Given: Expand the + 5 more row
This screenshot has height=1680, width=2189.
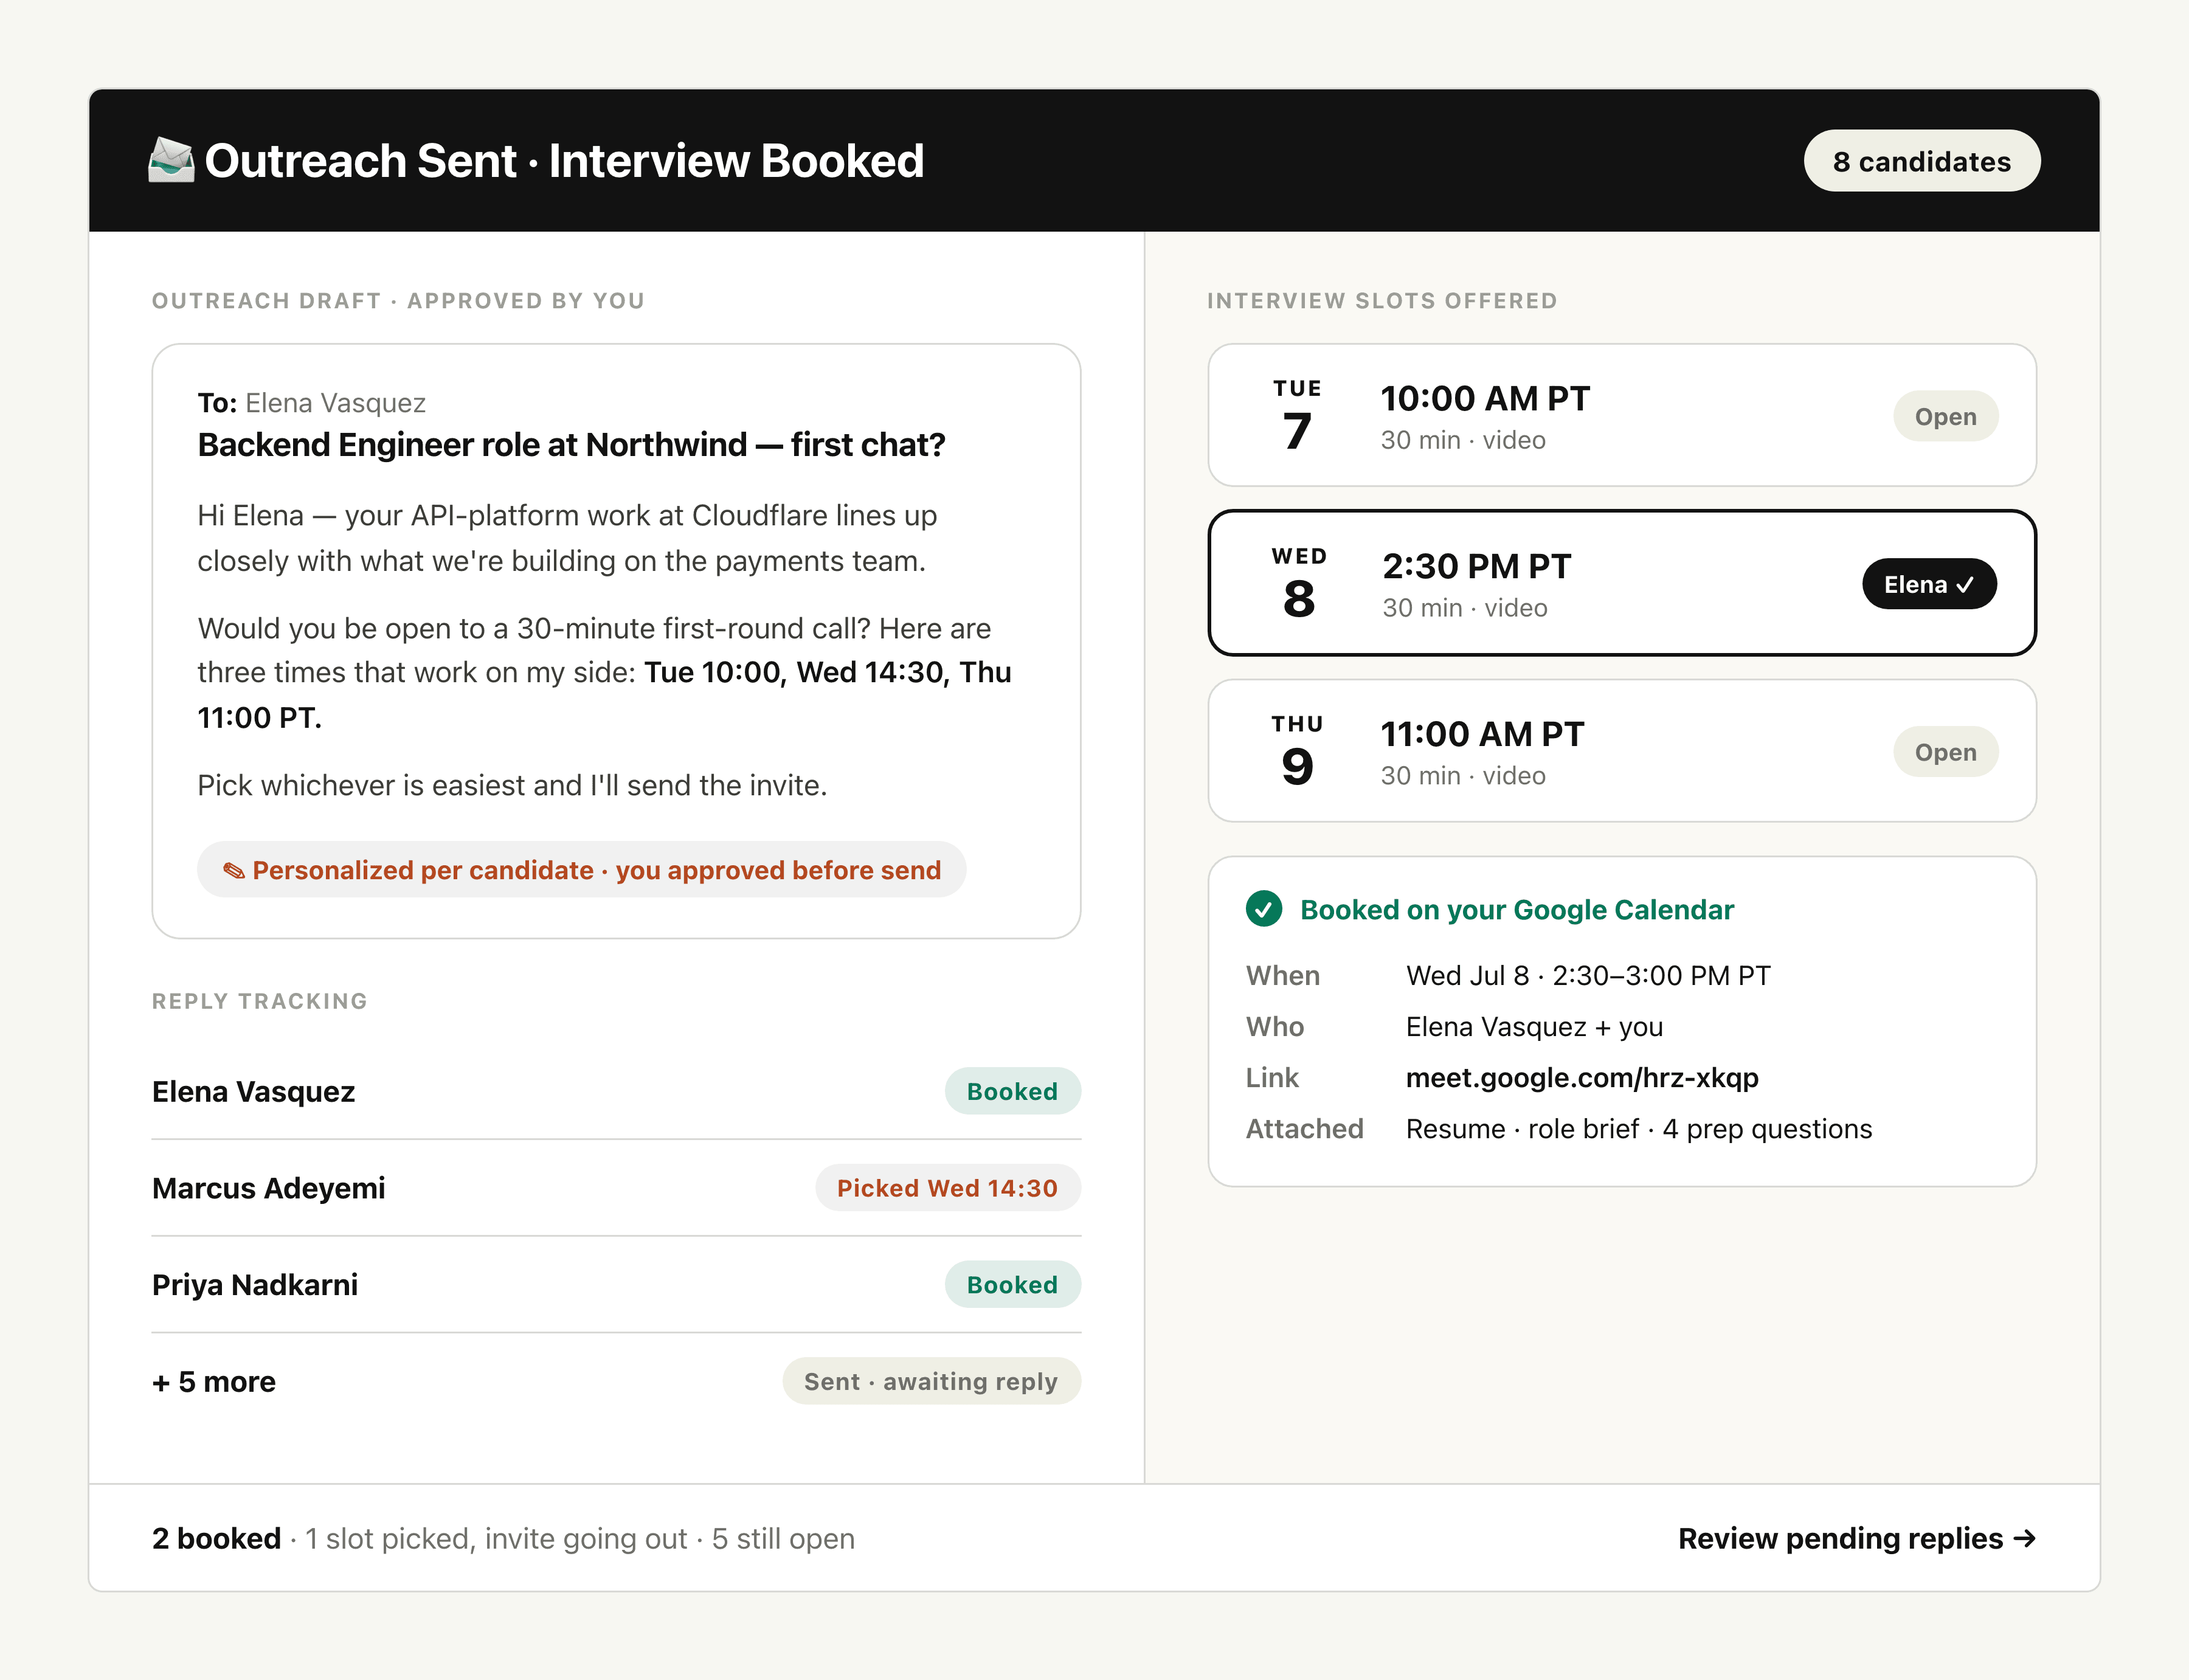Looking at the screenshot, I should click(x=616, y=1381).
